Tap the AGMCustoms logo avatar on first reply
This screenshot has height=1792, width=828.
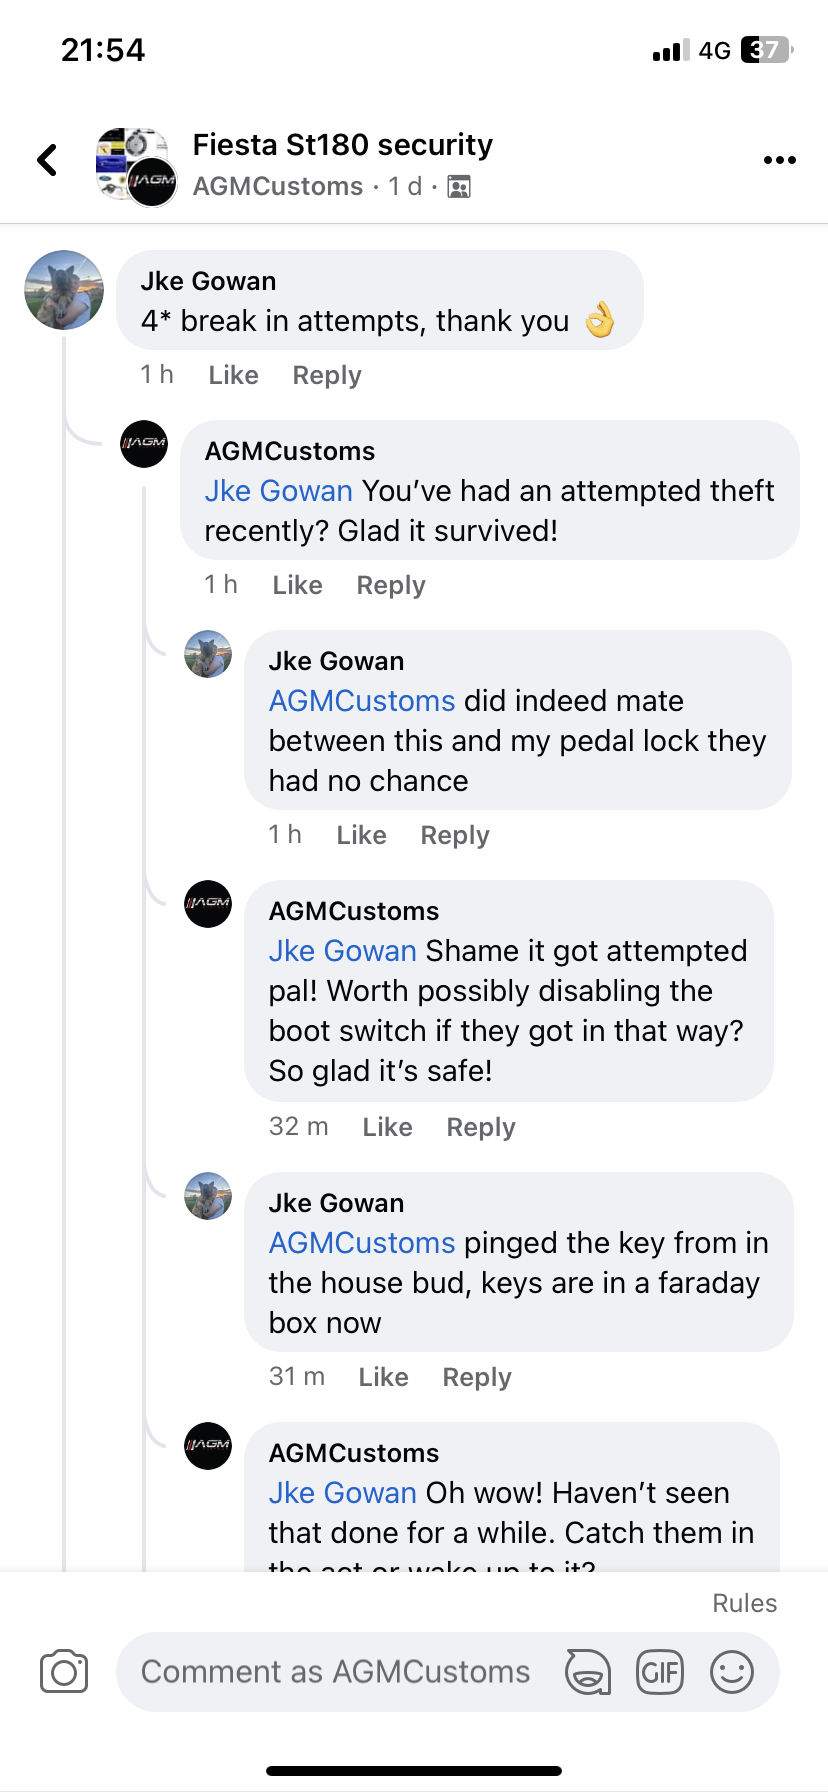pos(144,444)
